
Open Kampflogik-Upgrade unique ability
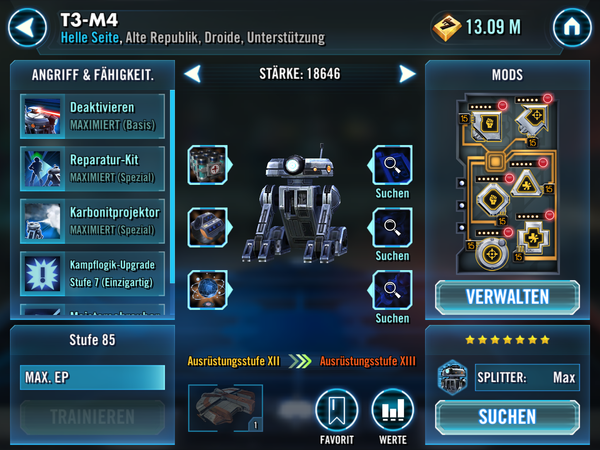(93, 274)
